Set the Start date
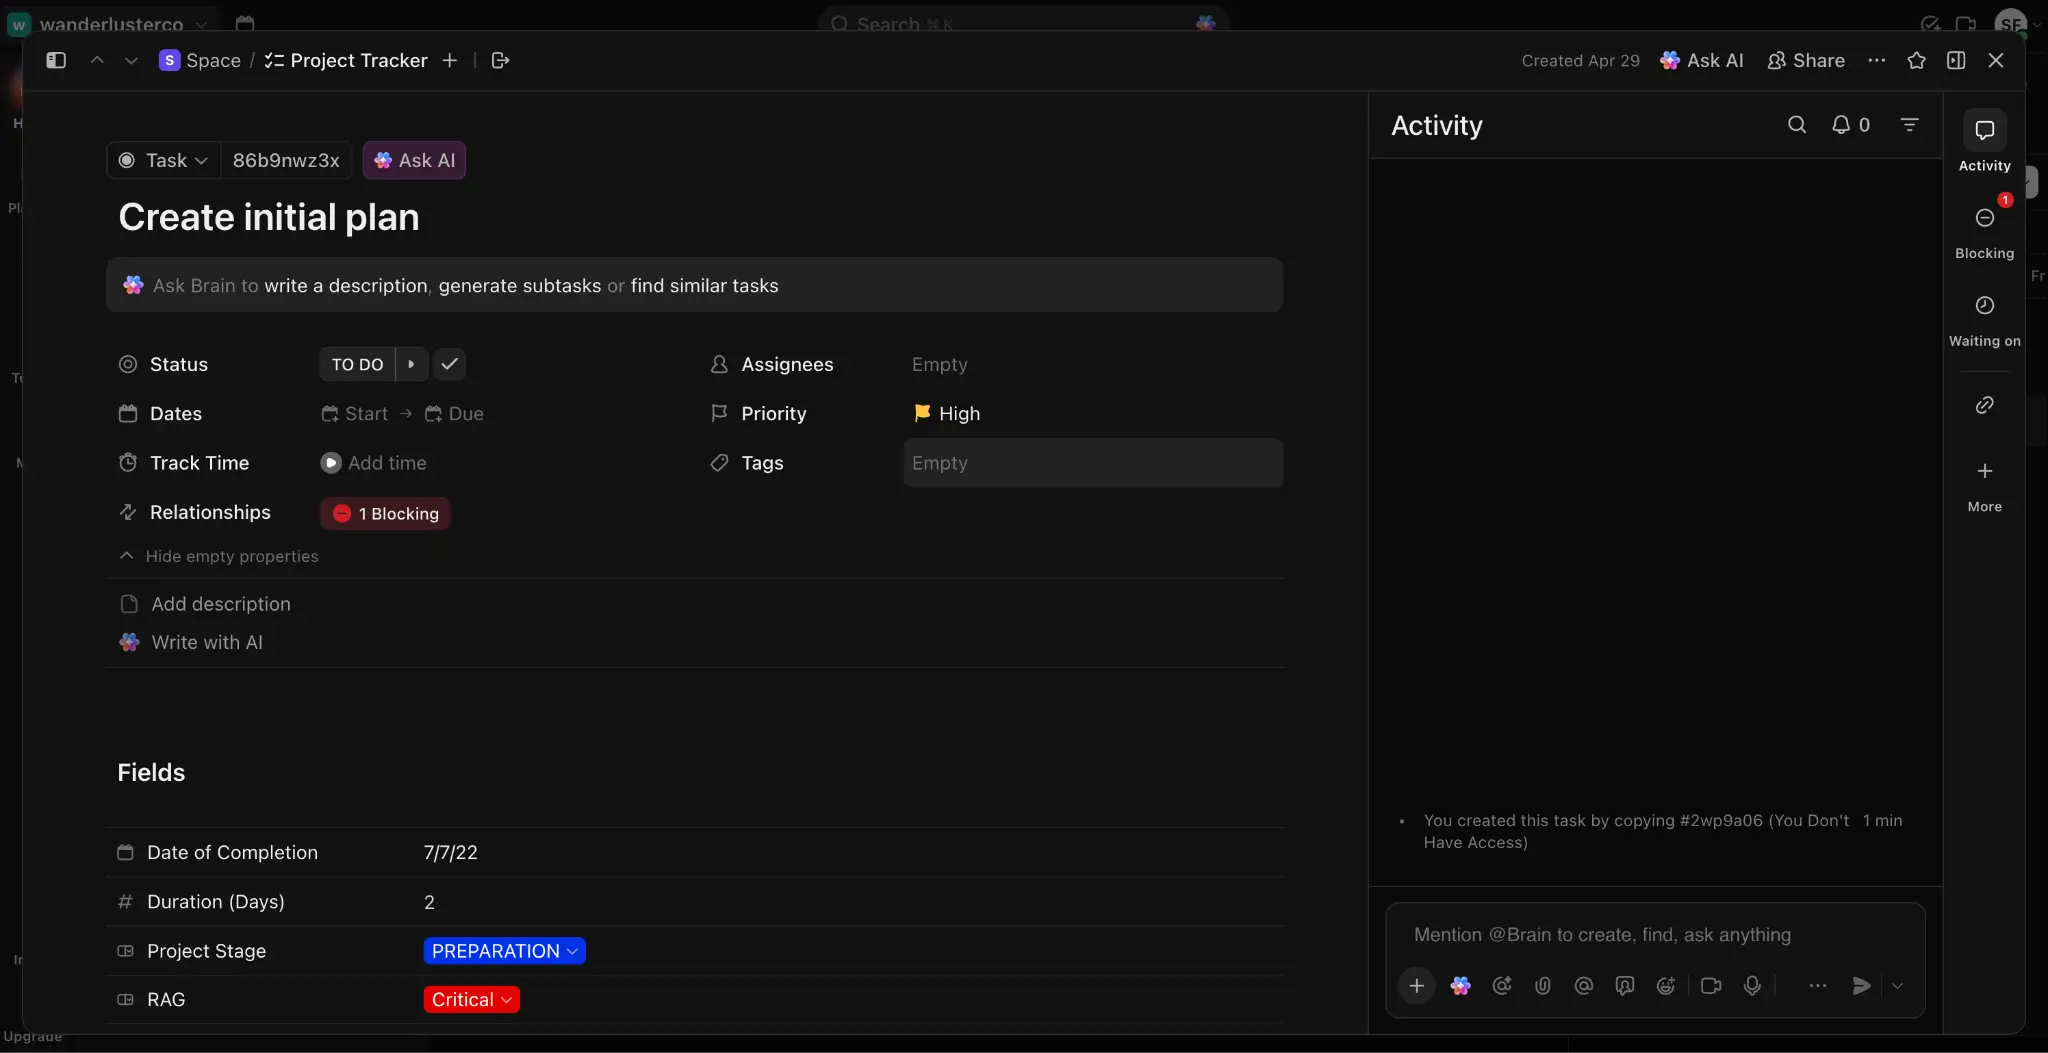 pos(354,413)
